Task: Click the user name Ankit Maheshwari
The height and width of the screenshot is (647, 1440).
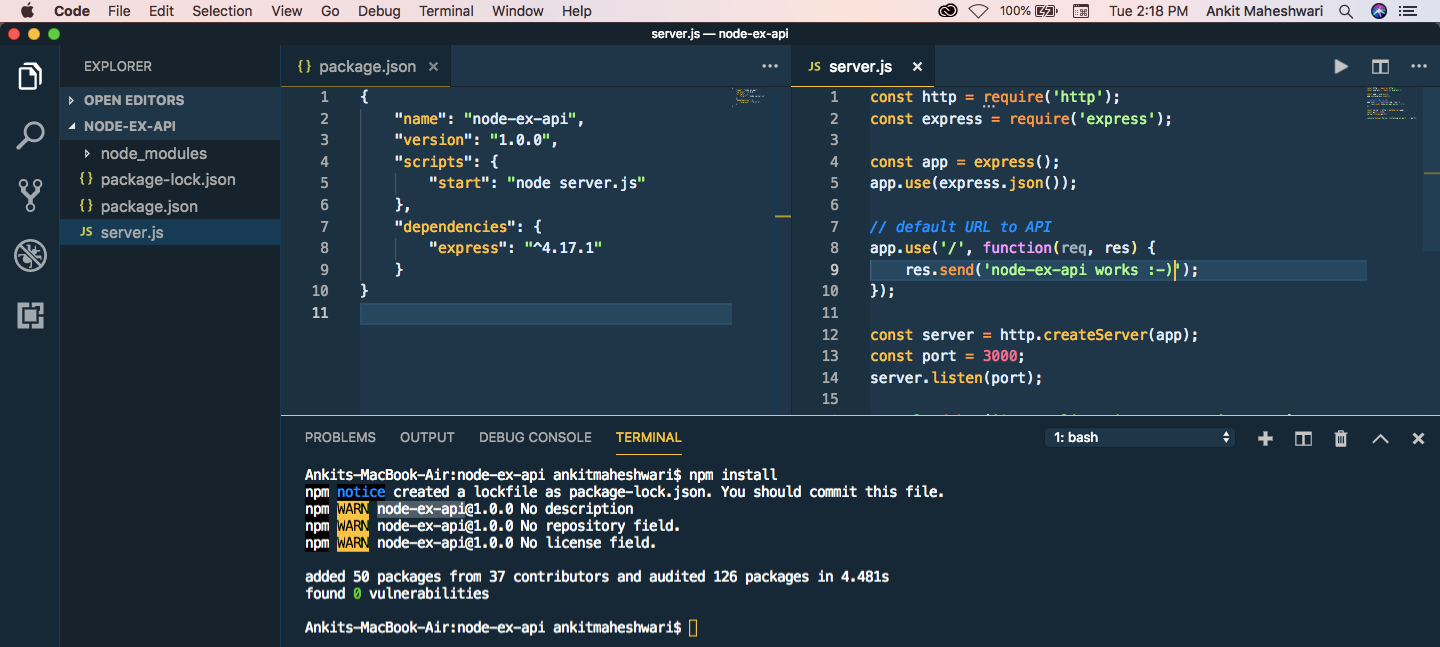Action: [x=1264, y=11]
